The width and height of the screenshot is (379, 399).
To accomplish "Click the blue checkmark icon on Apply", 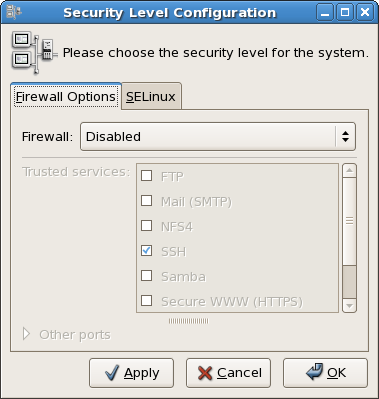I will pos(111,373).
